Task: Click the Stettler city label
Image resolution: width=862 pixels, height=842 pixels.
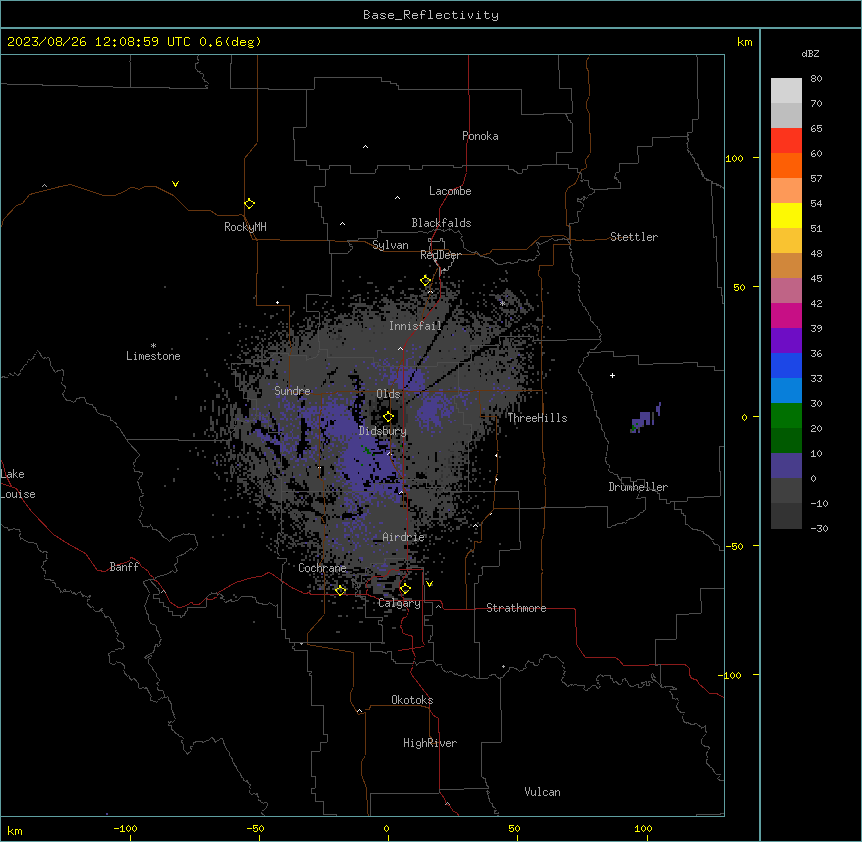Action: tap(634, 237)
